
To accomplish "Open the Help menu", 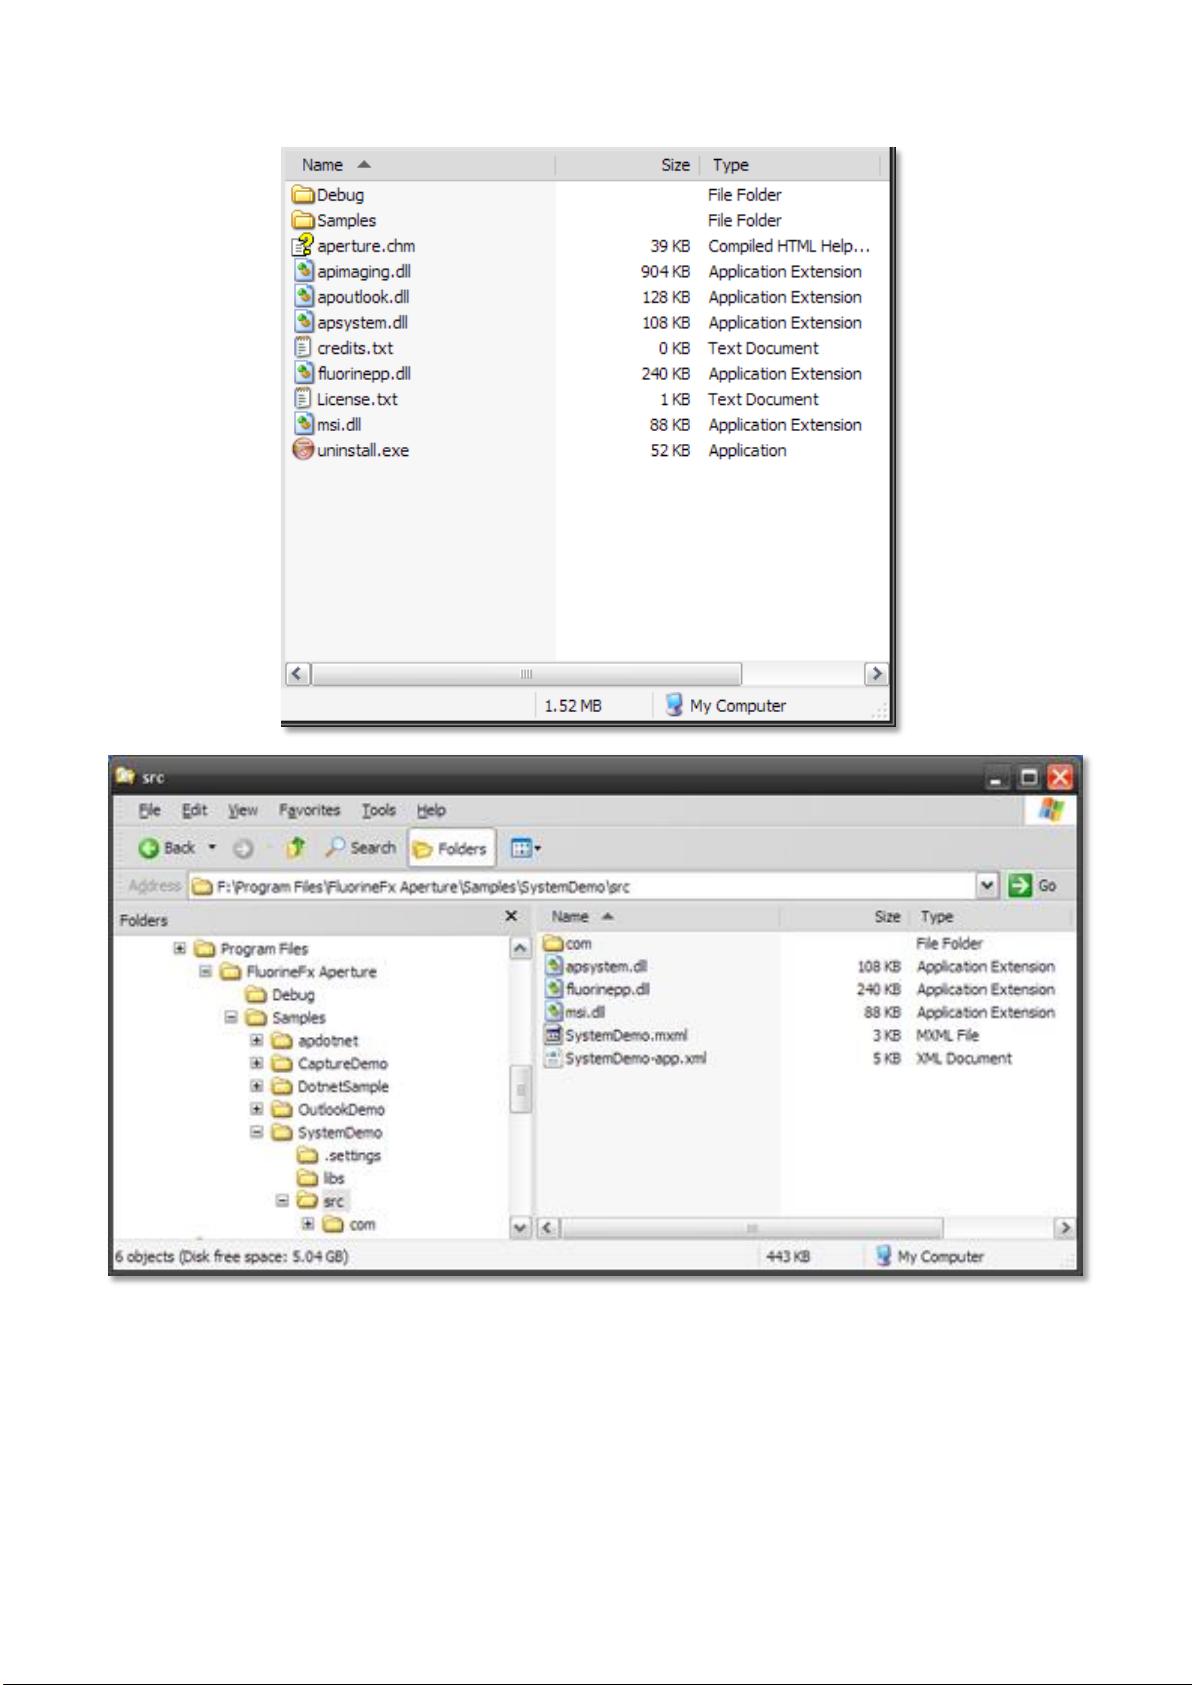I will pyautogui.click(x=431, y=810).
